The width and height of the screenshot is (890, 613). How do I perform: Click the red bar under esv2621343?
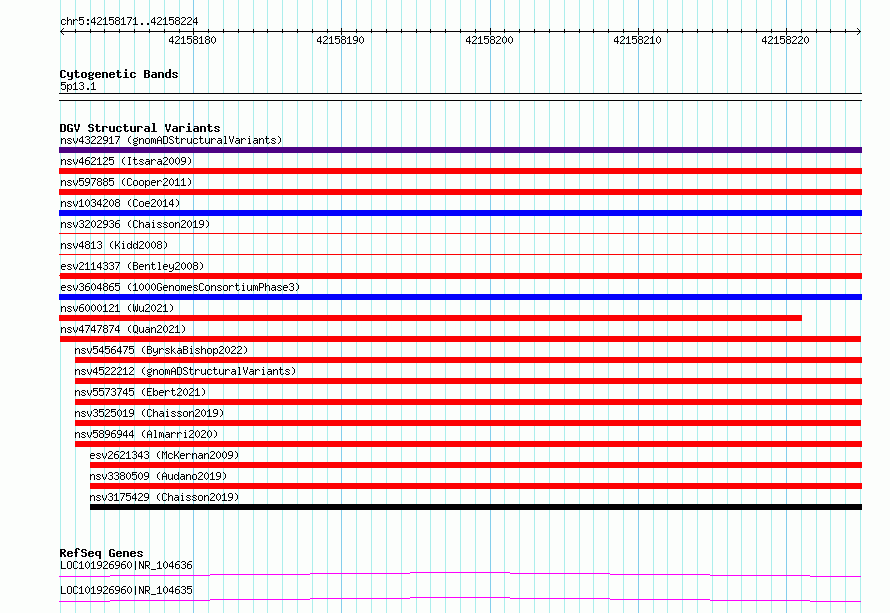(x=476, y=465)
